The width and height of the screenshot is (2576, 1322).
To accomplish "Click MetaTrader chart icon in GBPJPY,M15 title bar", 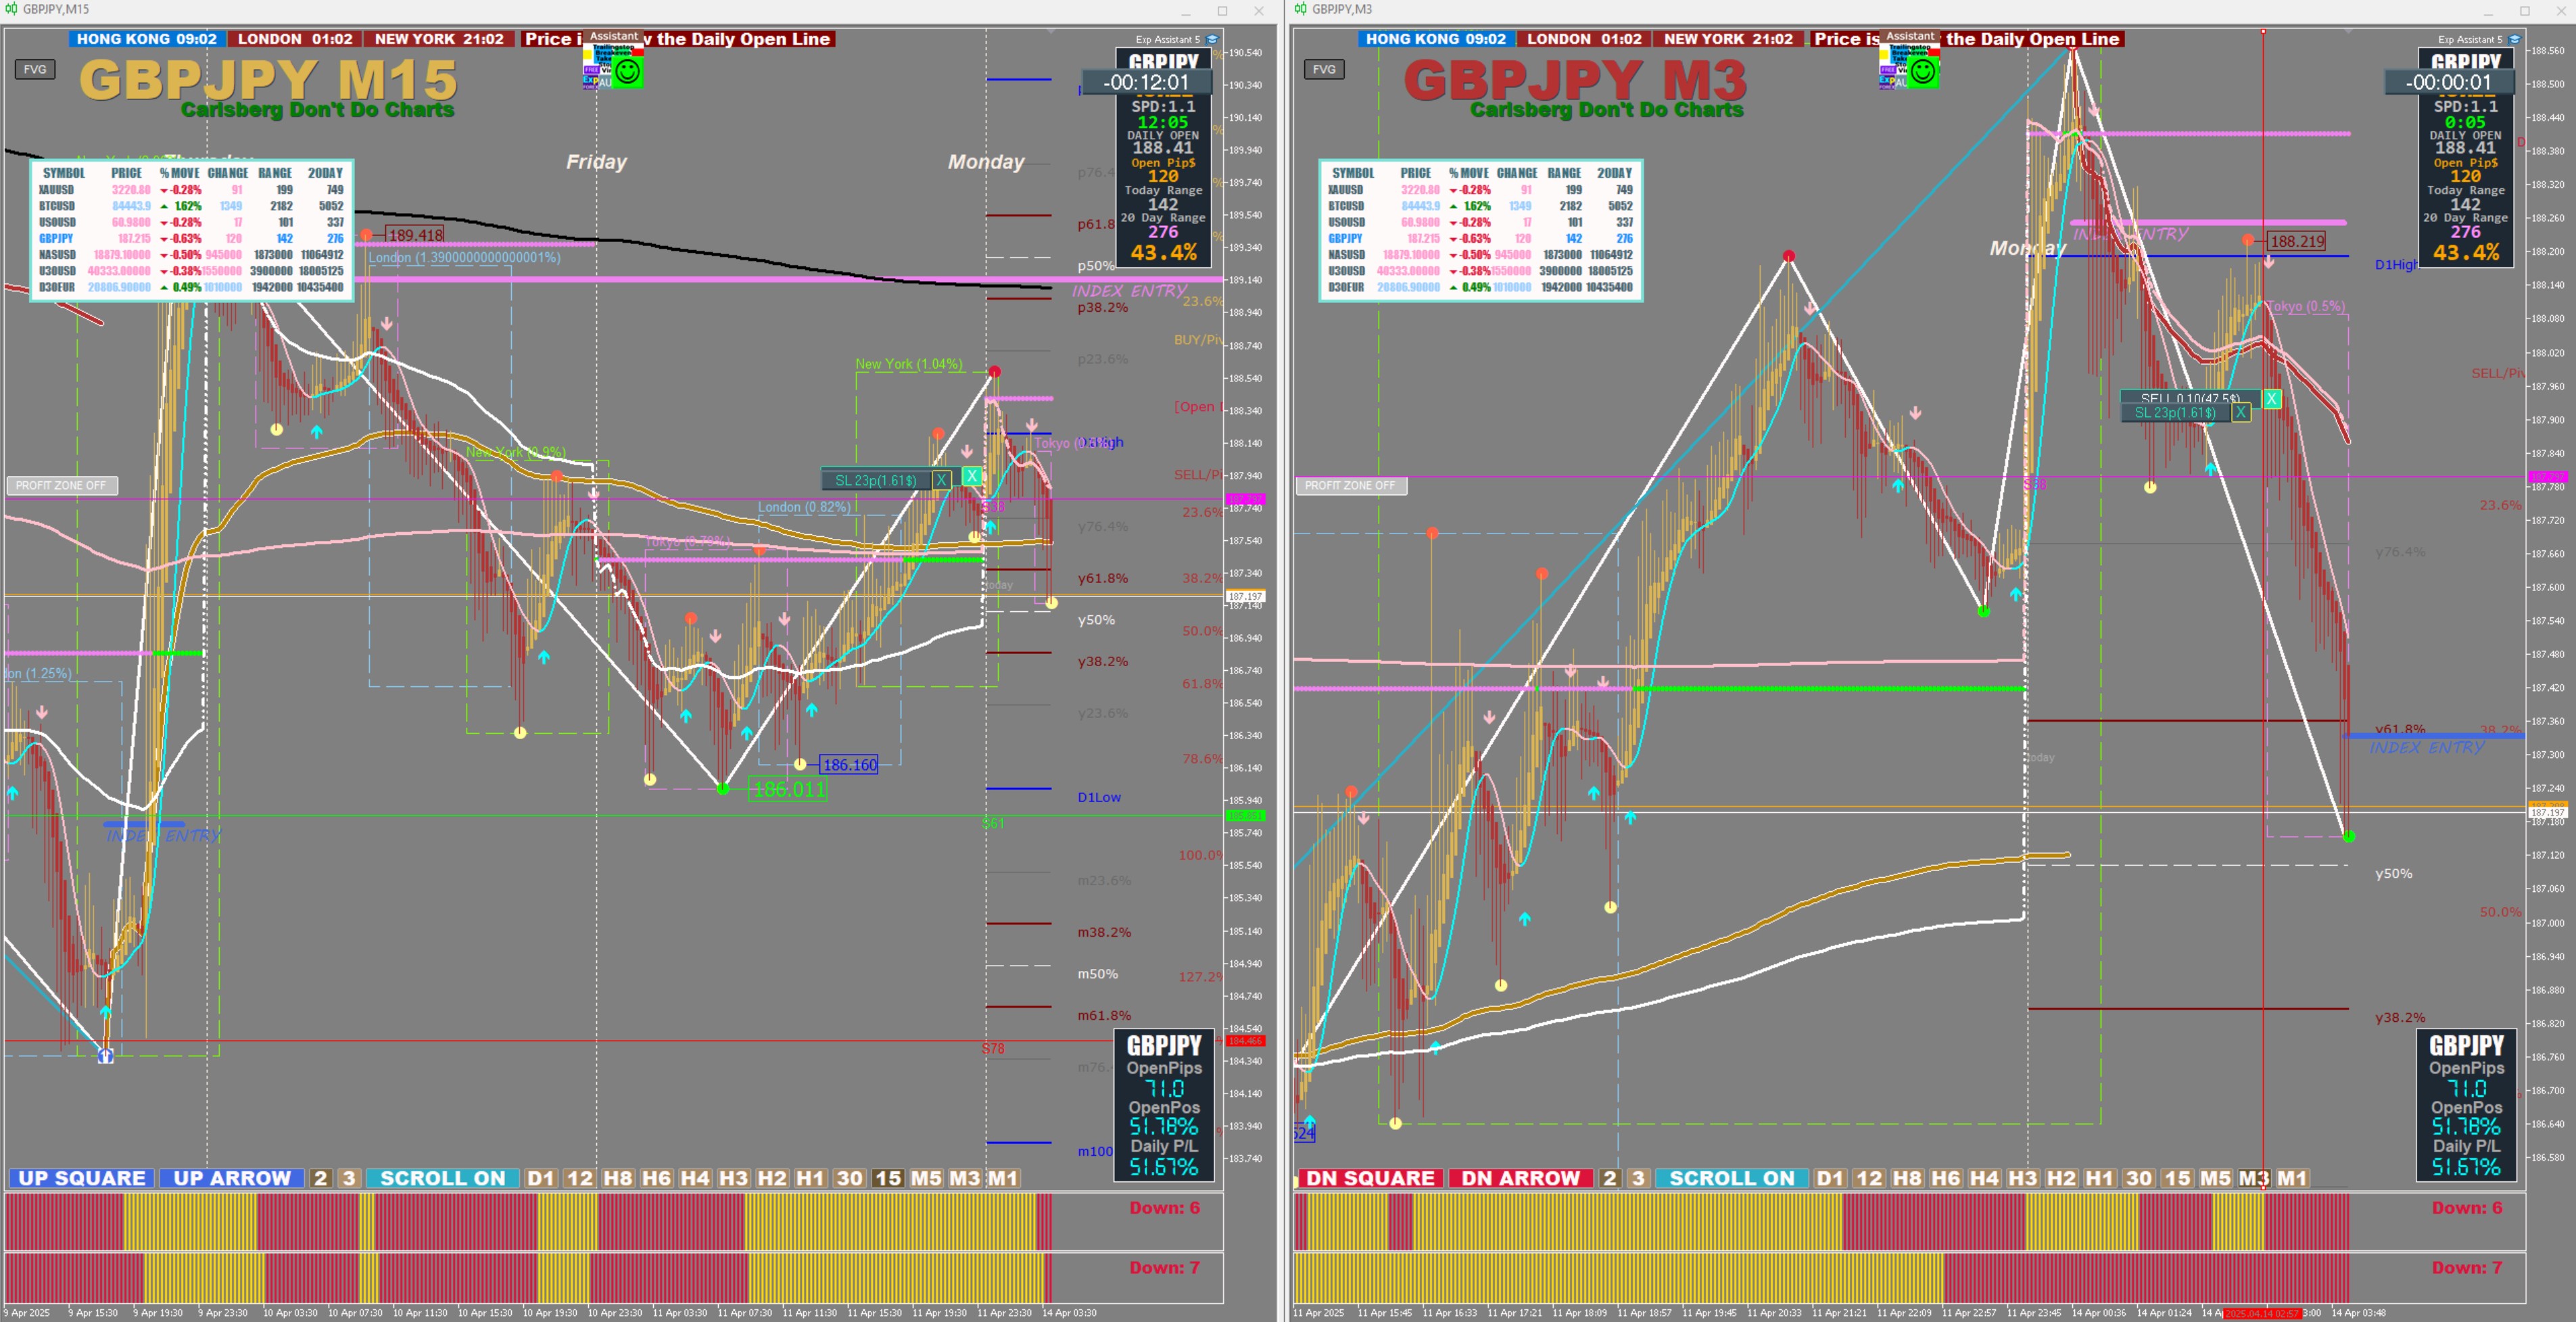I will 11,9.
